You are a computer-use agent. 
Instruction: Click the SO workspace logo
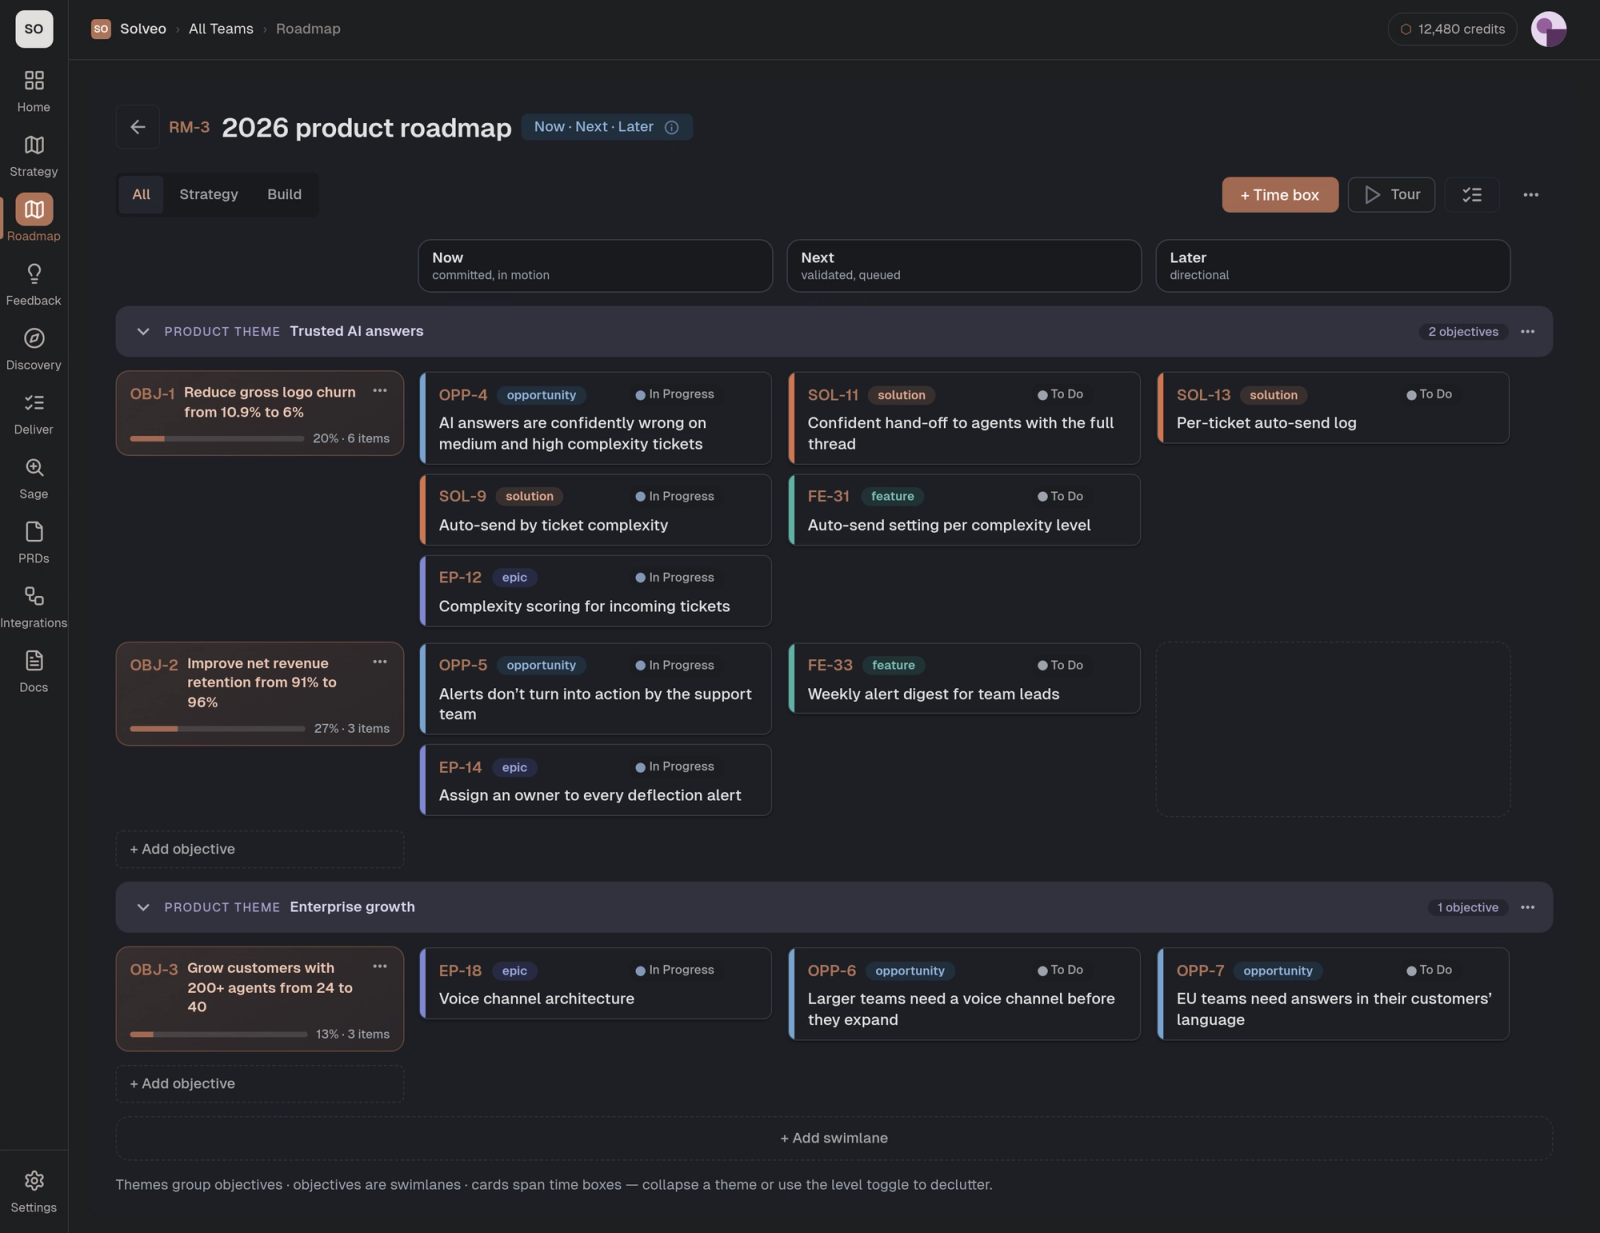point(34,29)
